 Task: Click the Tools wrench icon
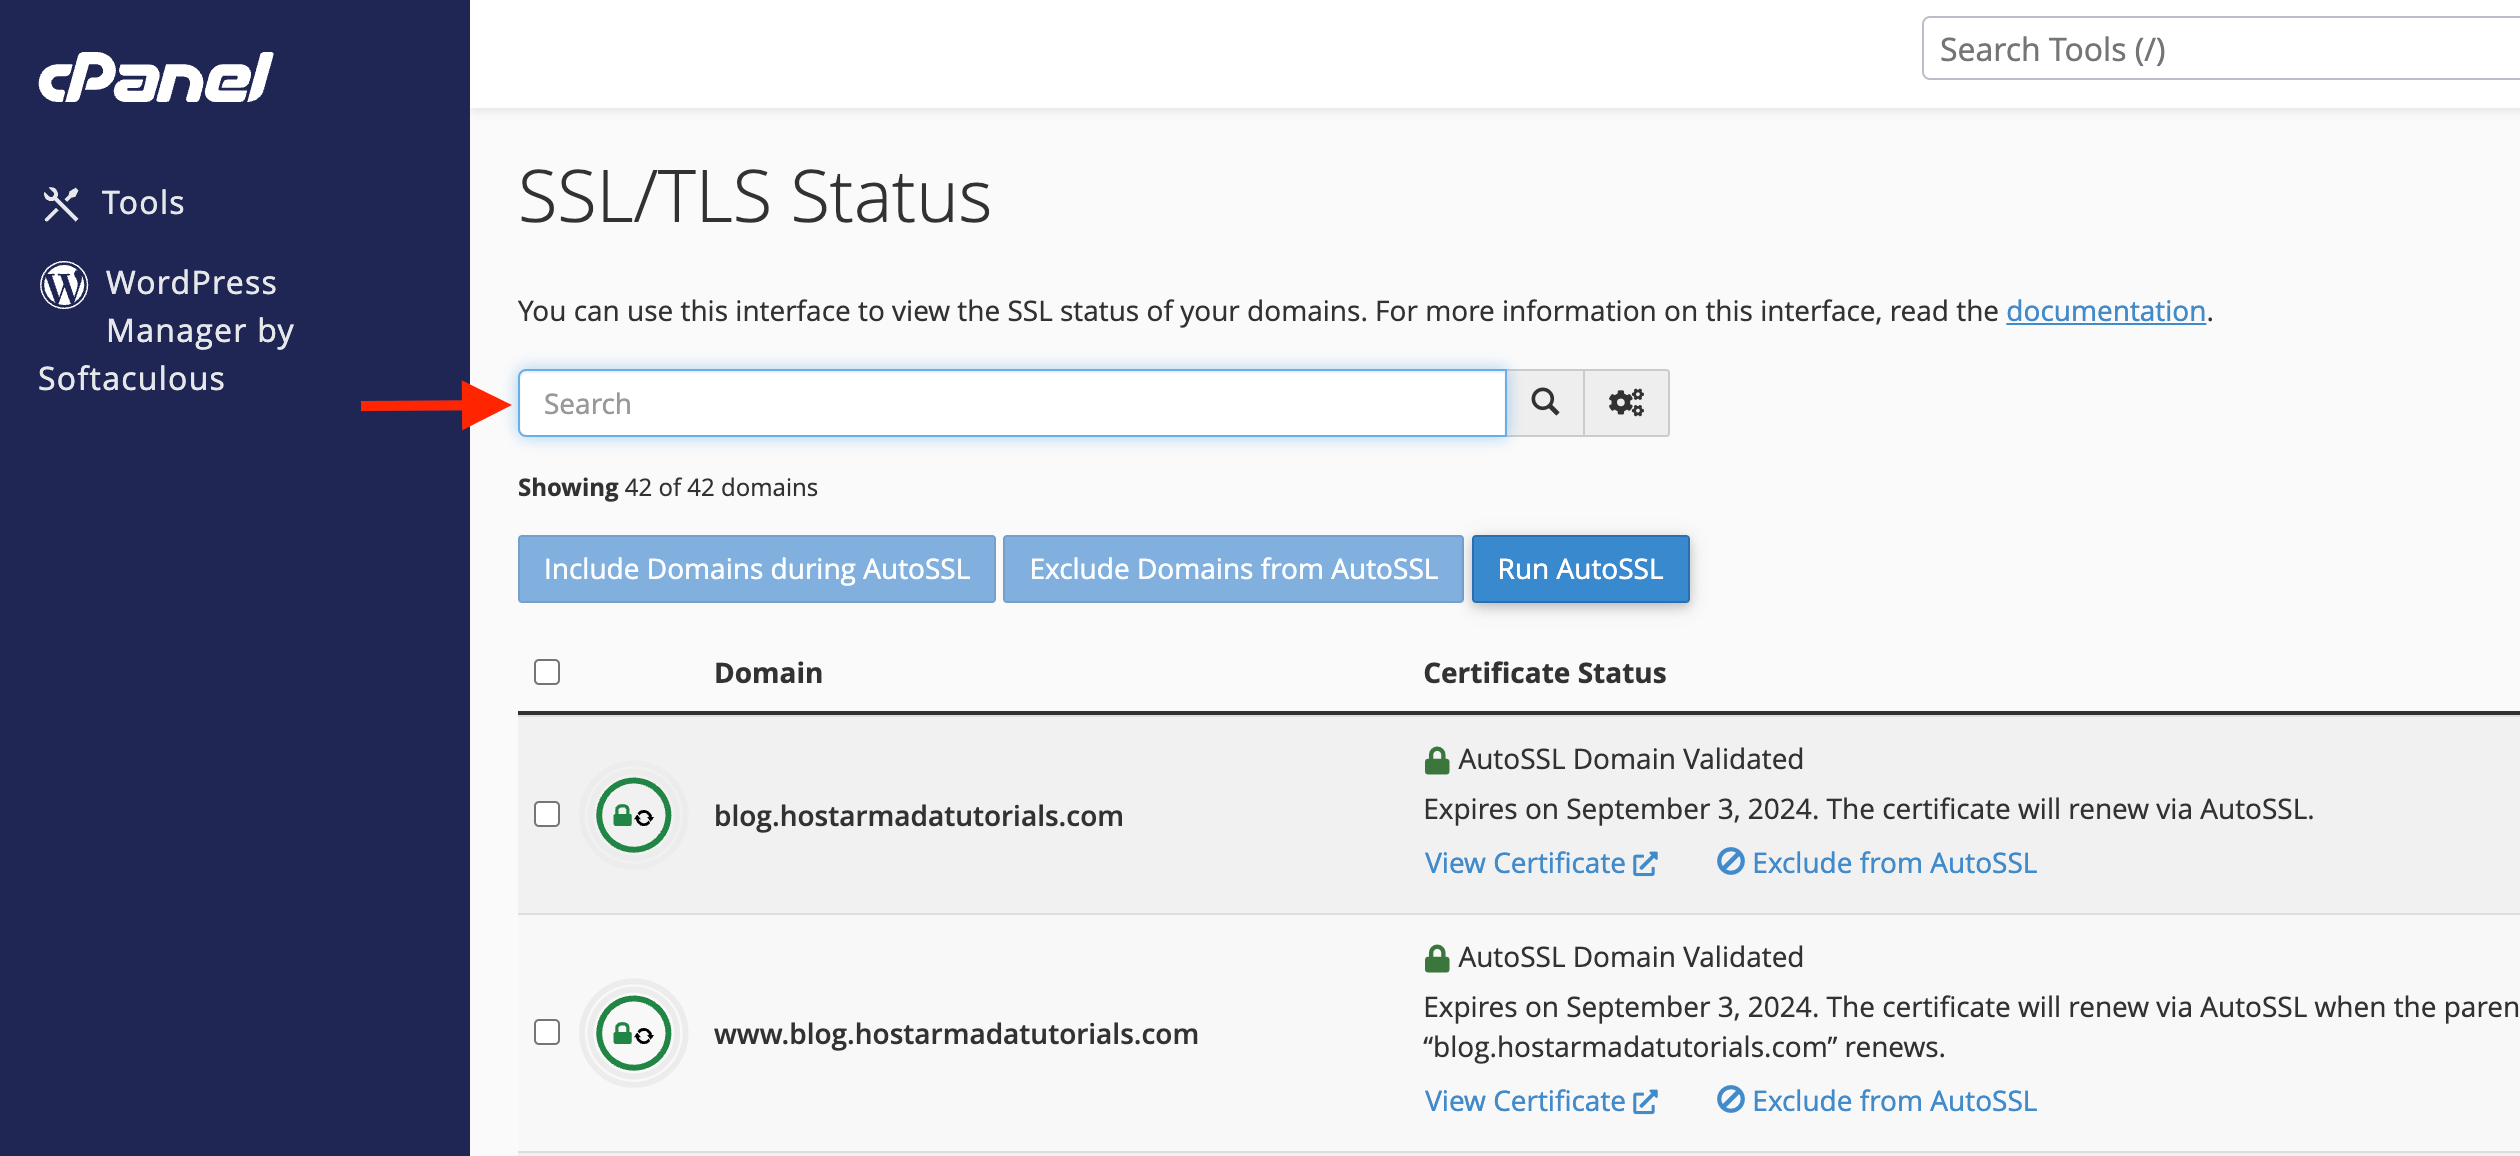pos(60,204)
